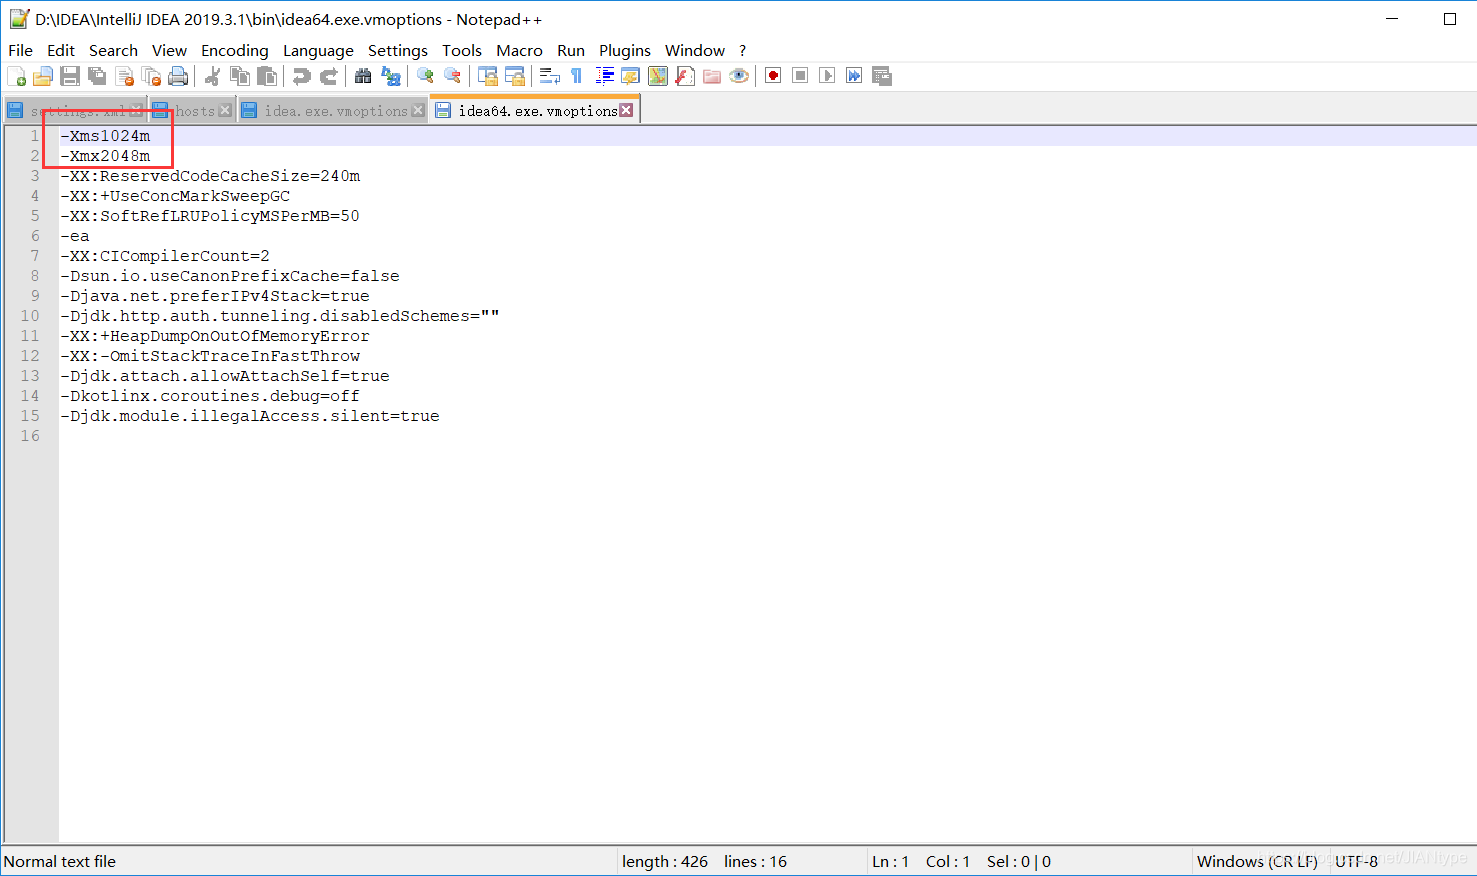The width and height of the screenshot is (1477, 876).
Task: Click Normal text file in status bar
Action: pyautogui.click(x=60, y=861)
